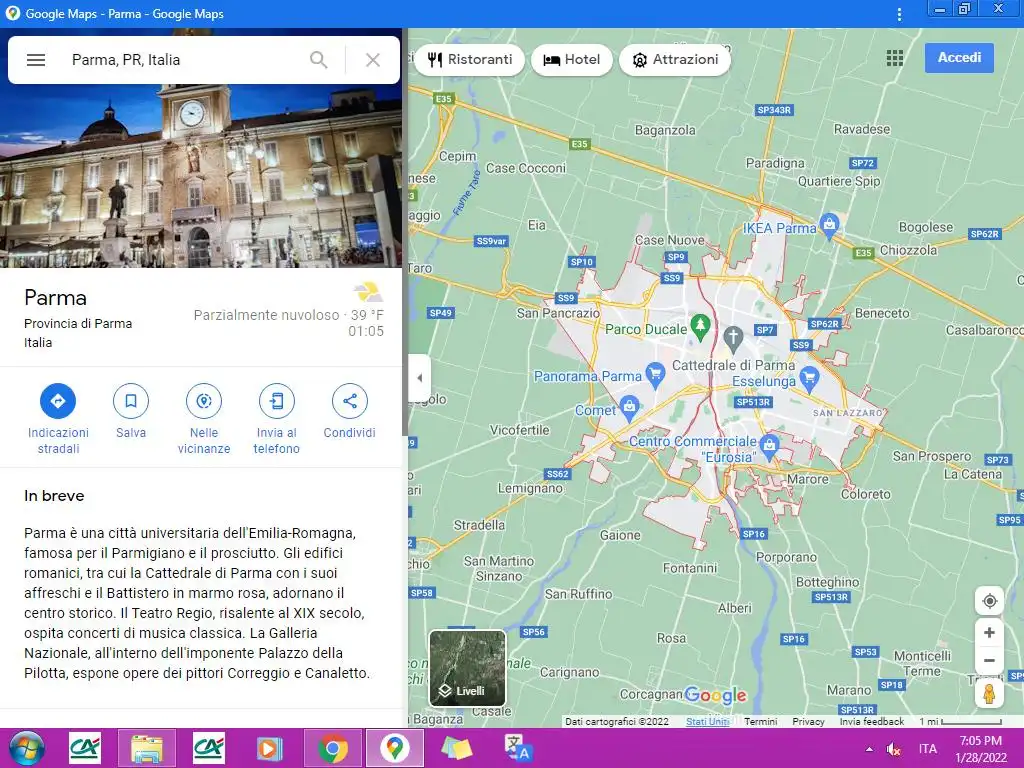Open Google Translate taskbar icon
Screen dimensions: 1024x768
pos(519,748)
